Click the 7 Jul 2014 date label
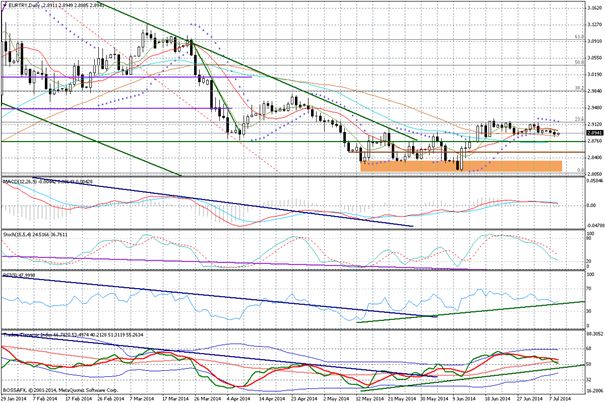The height and width of the screenshot is (403, 605). [x=562, y=398]
